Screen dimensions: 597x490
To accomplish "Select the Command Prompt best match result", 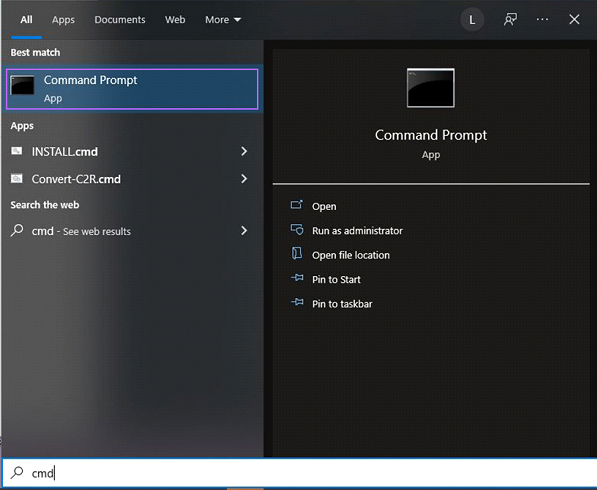I will pyautogui.click(x=132, y=89).
